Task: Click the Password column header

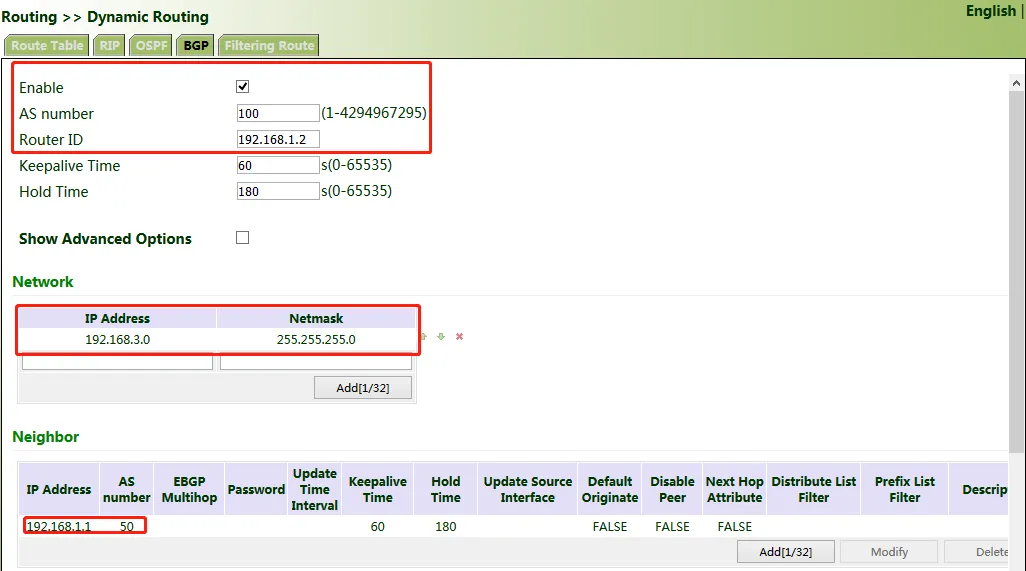Action: (x=256, y=489)
